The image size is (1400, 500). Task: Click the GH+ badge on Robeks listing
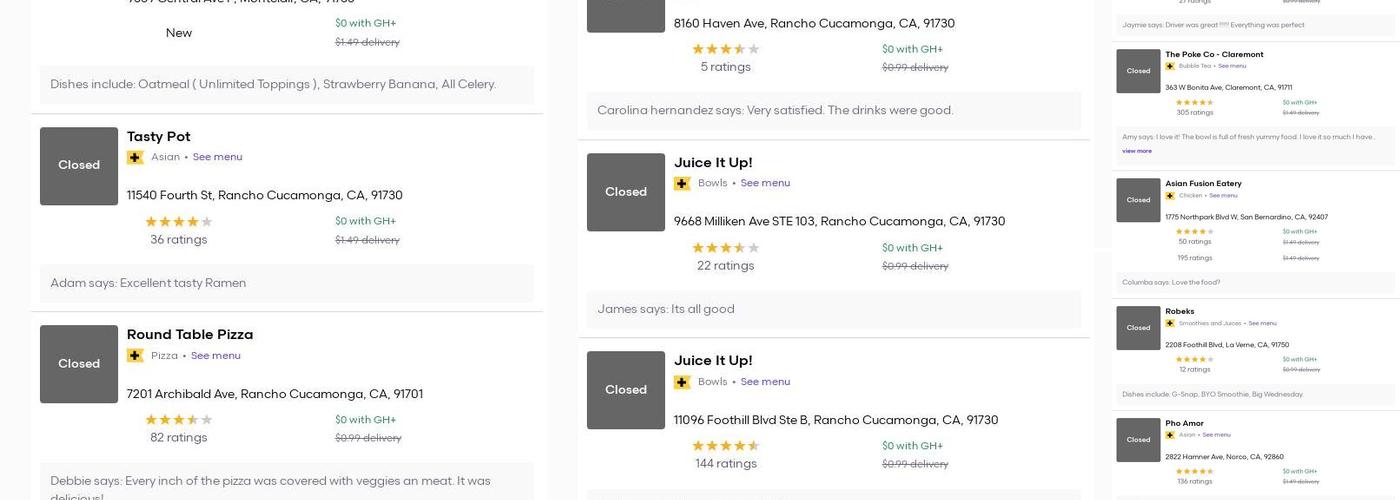(1170, 323)
